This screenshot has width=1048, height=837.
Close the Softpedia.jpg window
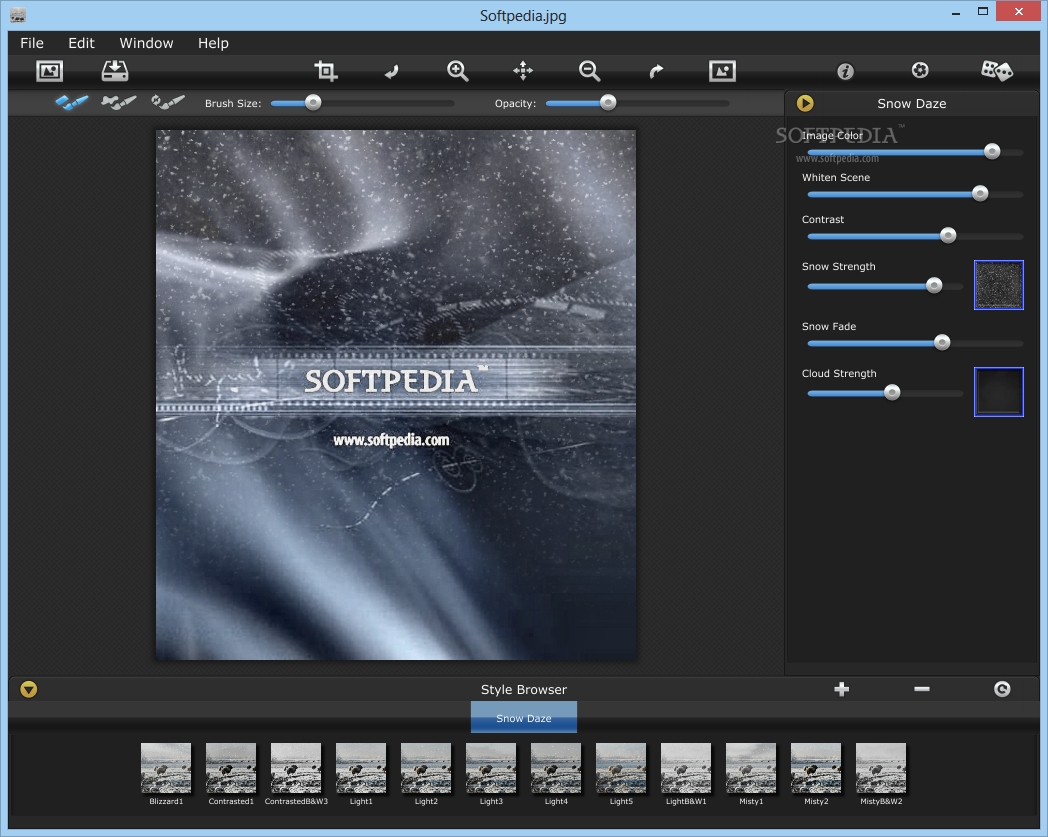pos(1019,11)
